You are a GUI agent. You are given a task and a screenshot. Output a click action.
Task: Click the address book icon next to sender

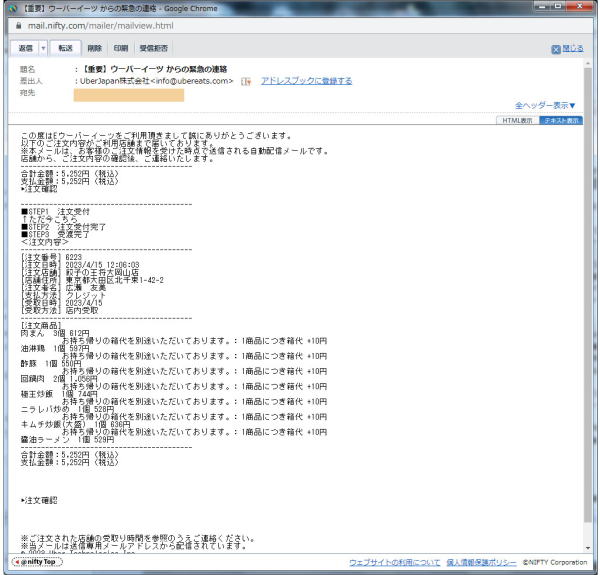click(x=246, y=81)
